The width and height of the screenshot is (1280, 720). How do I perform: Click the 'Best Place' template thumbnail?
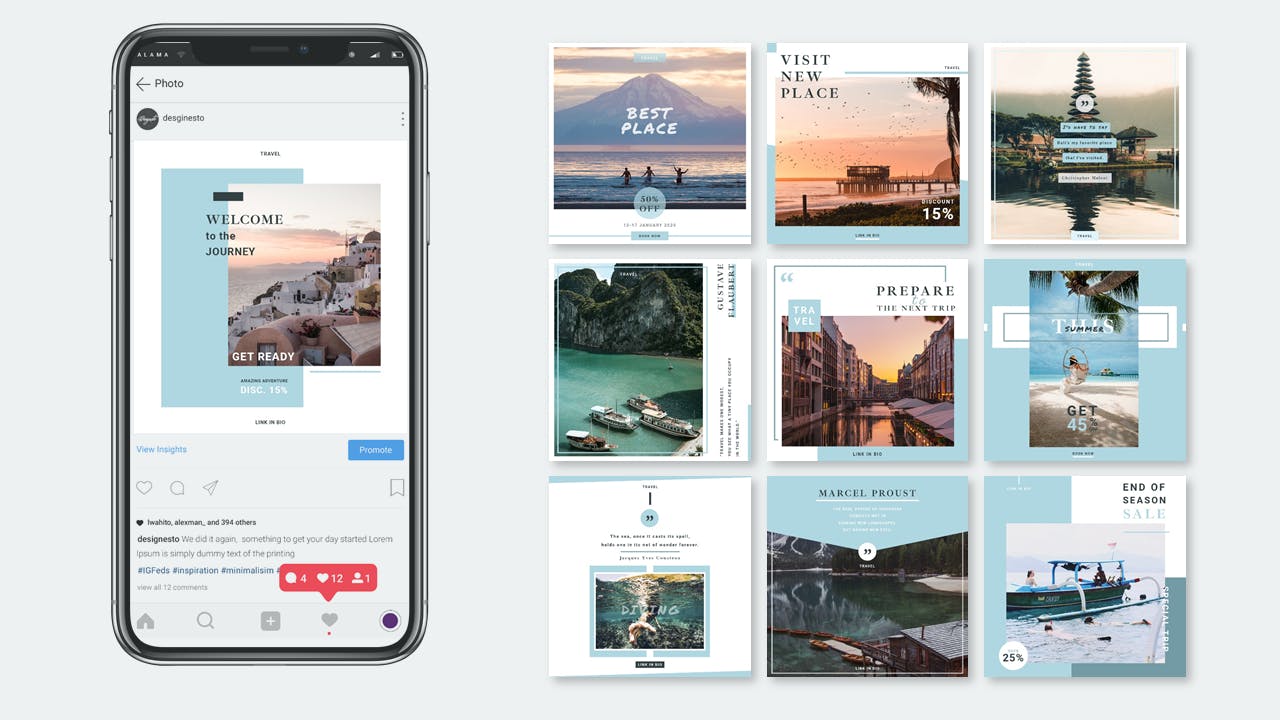click(x=649, y=140)
